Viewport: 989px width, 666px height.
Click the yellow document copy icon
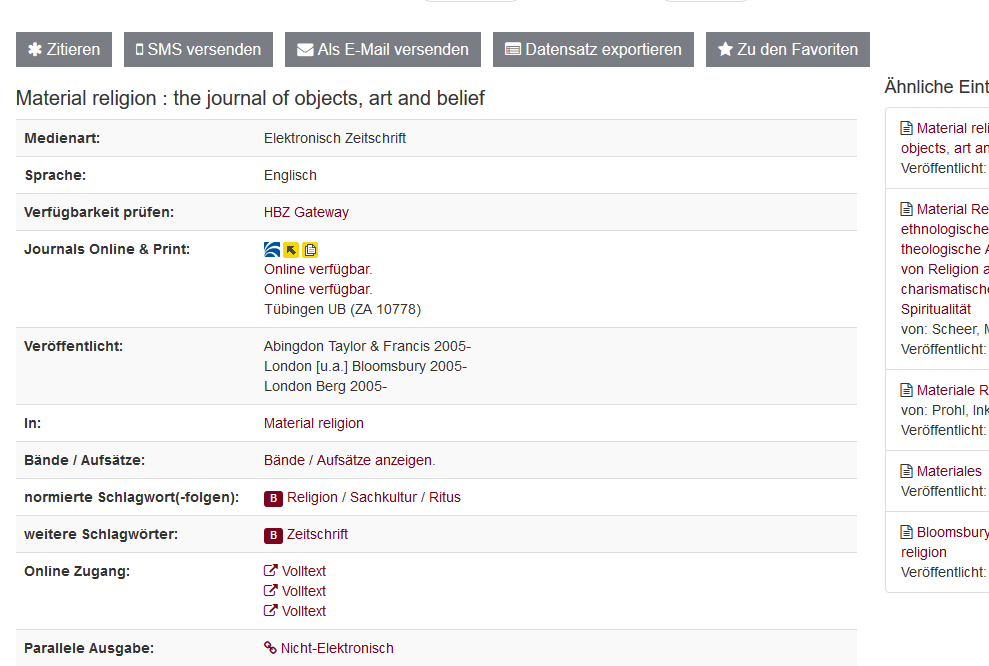[310, 250]
